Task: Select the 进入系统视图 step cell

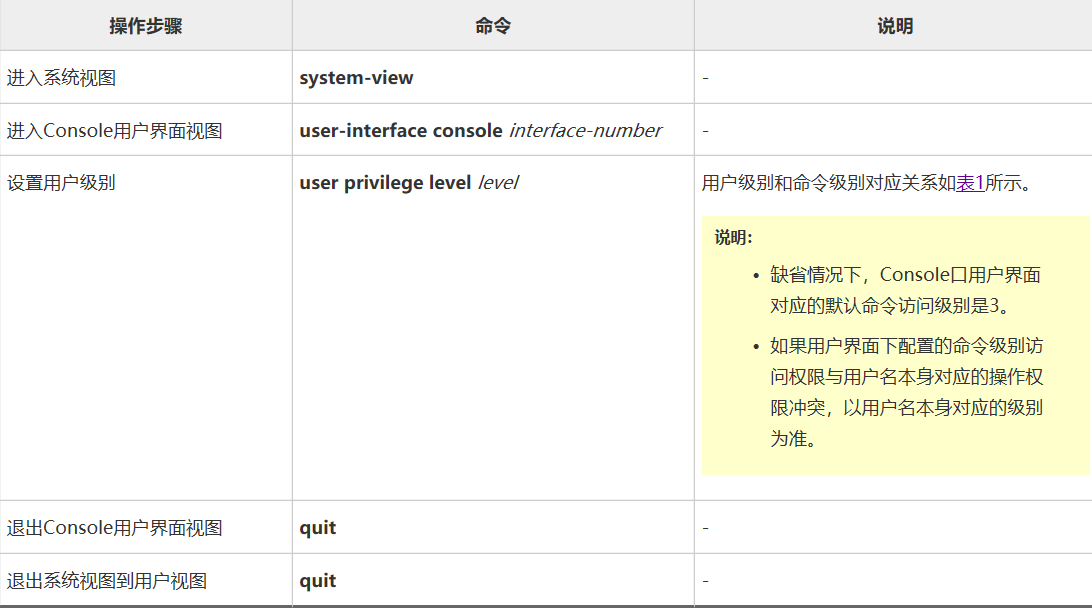Action: [x=62, y=78]
